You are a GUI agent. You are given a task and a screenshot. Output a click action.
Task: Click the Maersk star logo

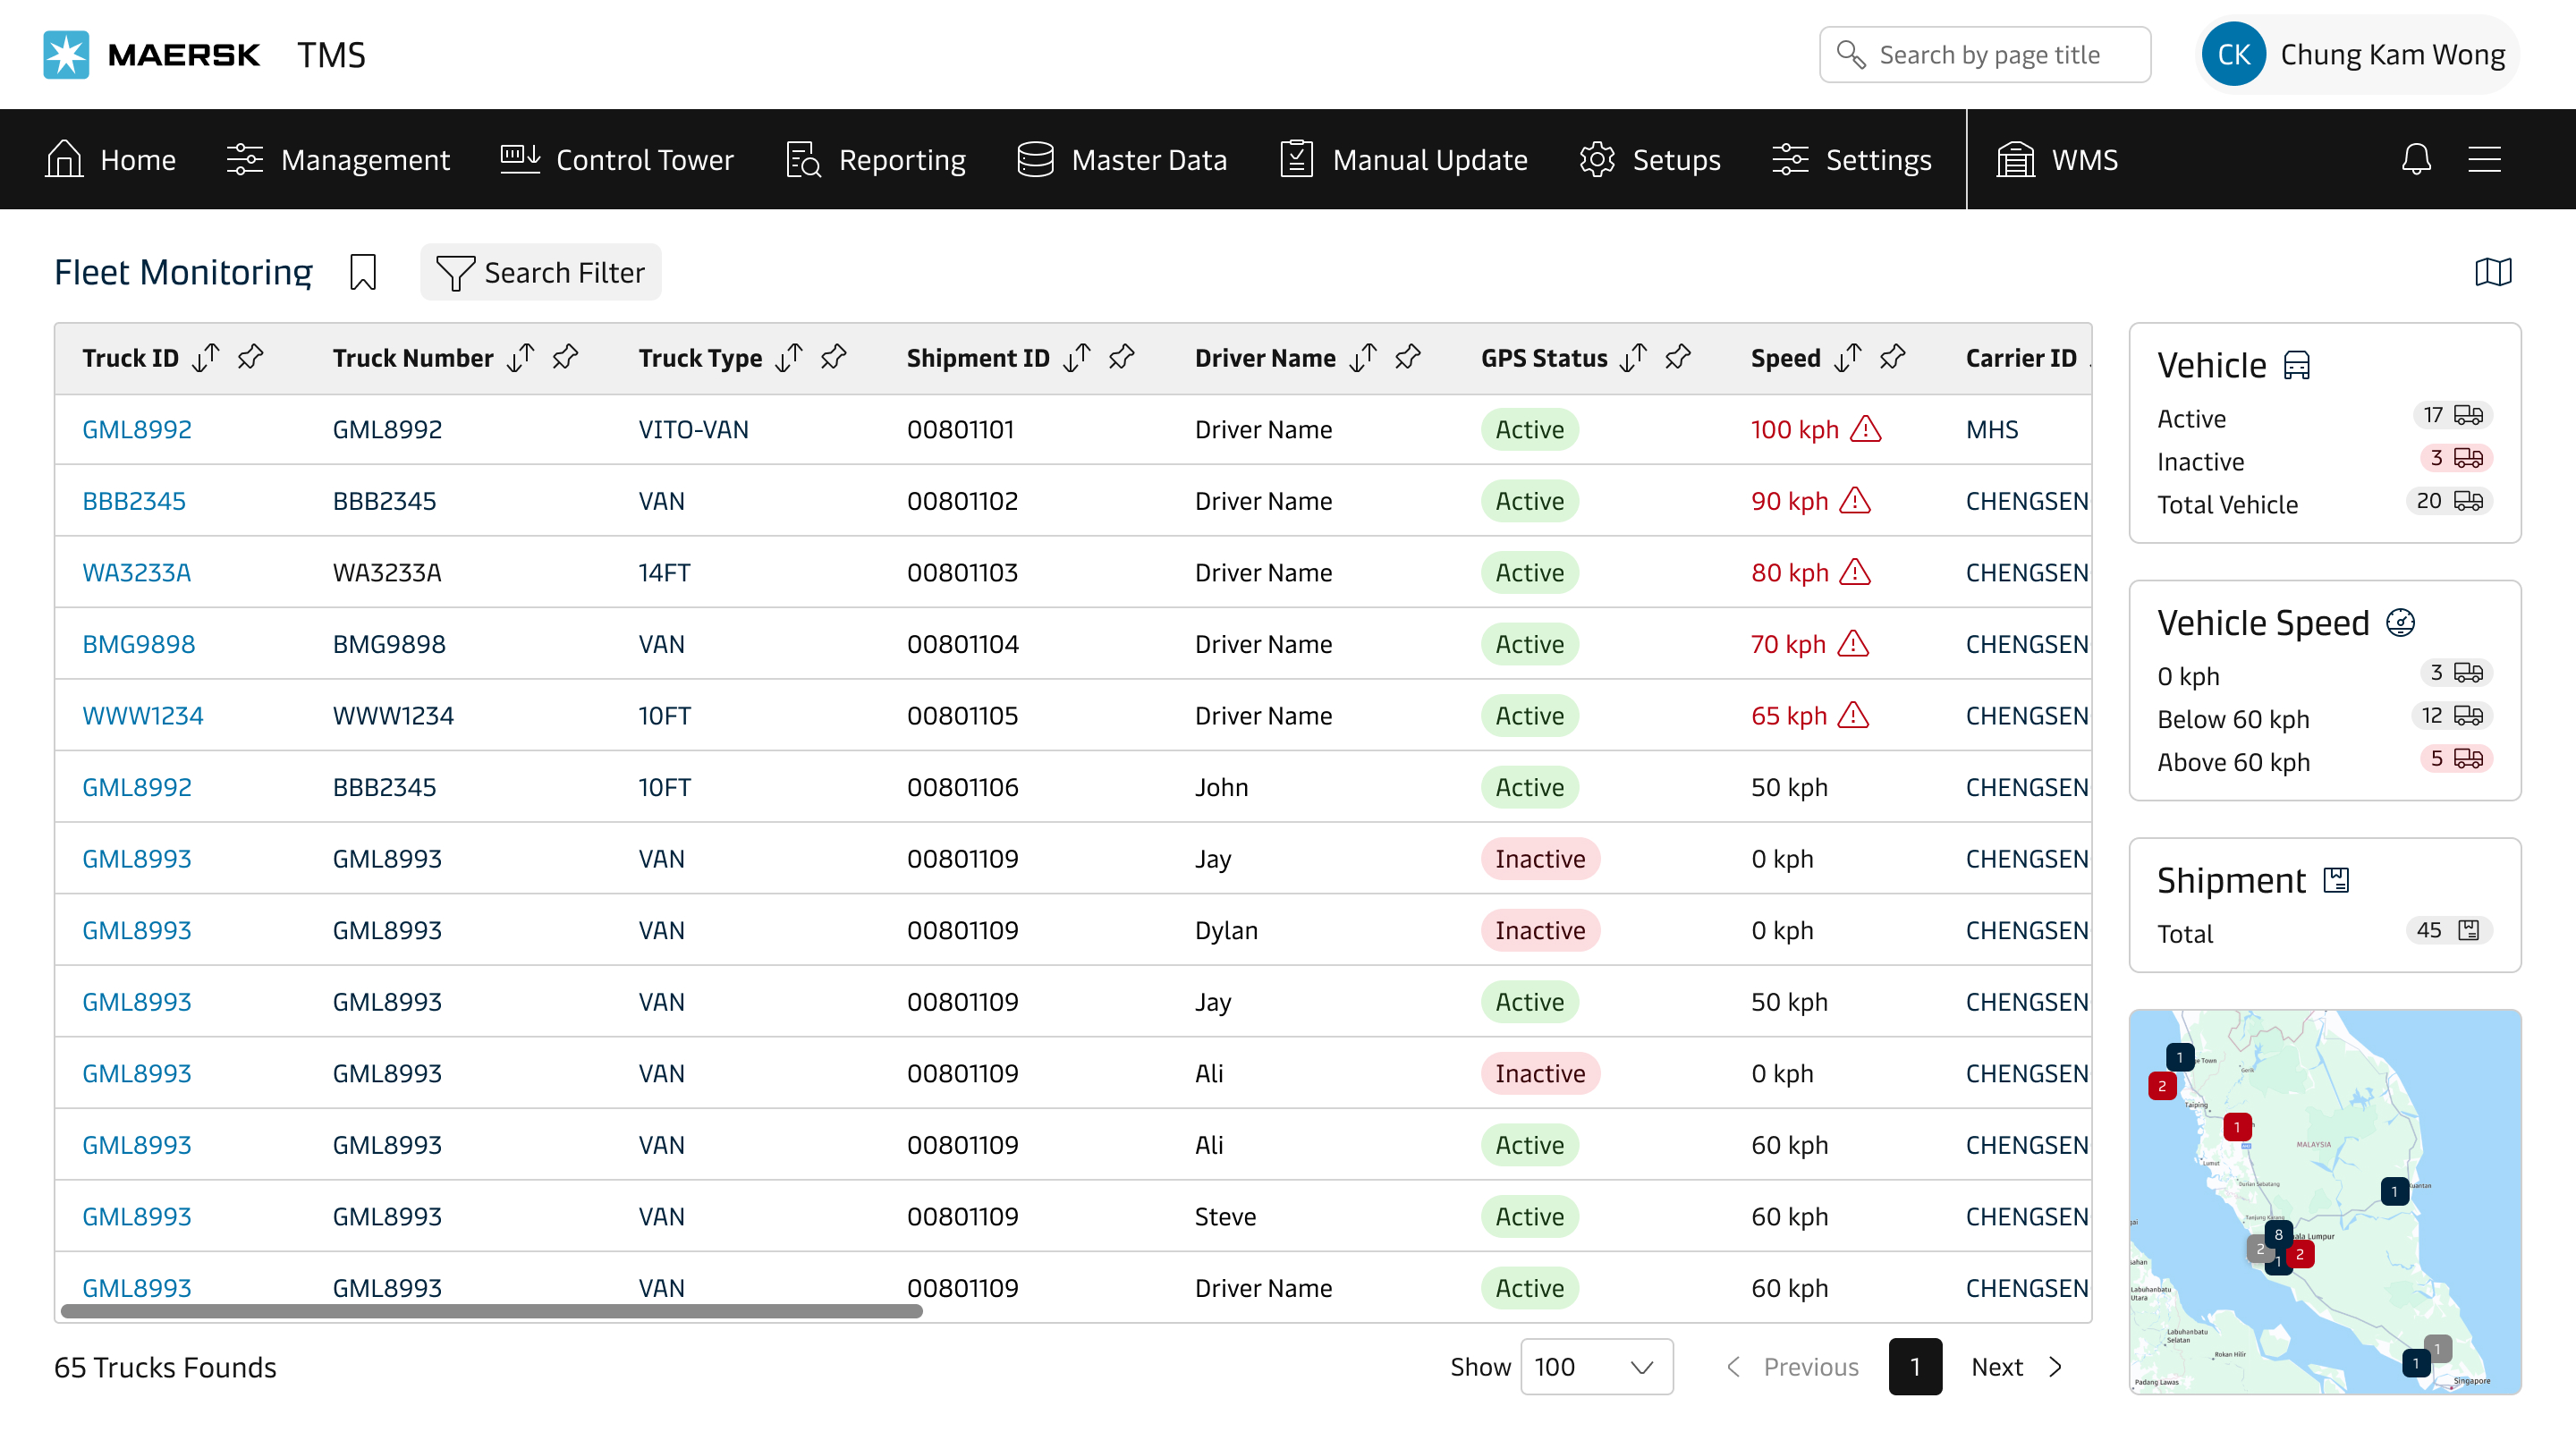click(66, 54)
